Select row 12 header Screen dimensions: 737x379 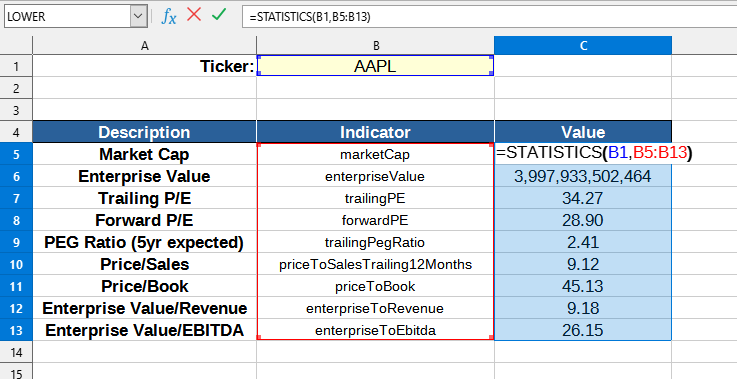tap(16, 308)
